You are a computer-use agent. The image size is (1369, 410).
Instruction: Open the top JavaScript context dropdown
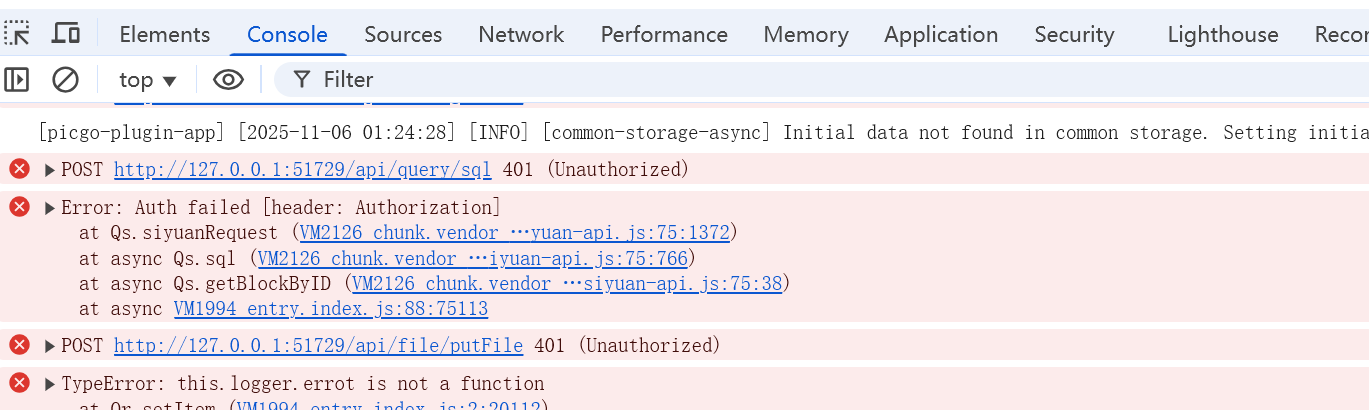(147, 80)
